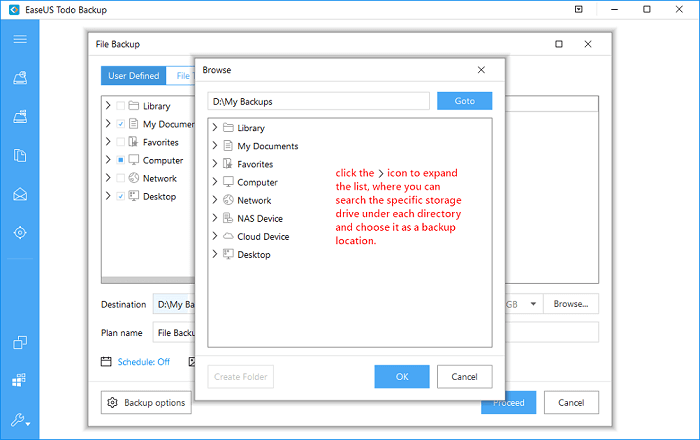Click the Schedule: Off link
This screenshot has height=440, width=700.
pos(143,362)
